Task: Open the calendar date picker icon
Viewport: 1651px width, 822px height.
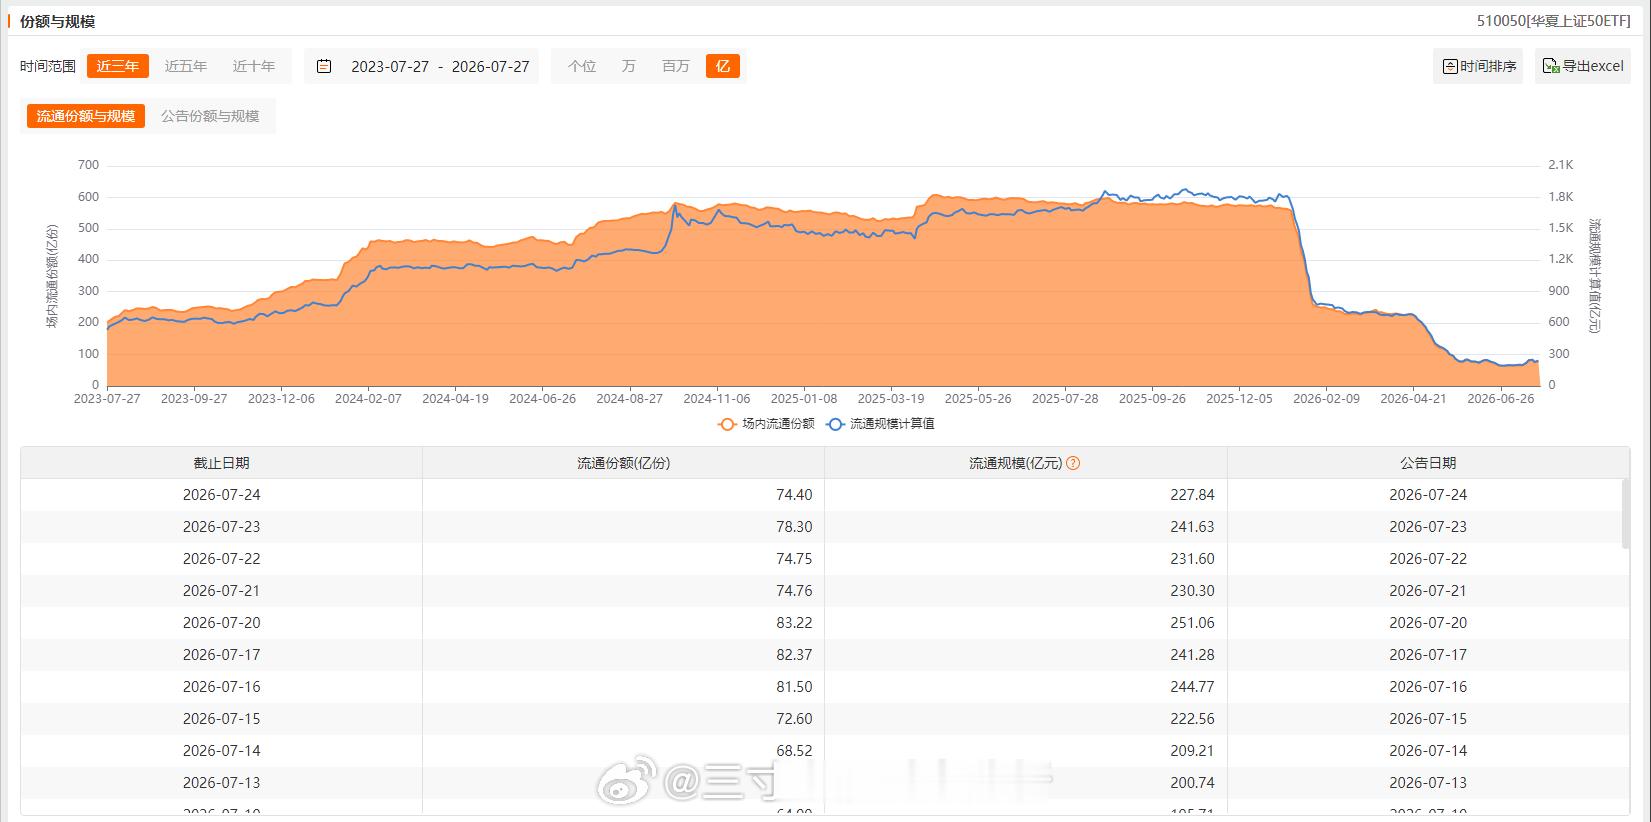Action: (x=324, y=66)
